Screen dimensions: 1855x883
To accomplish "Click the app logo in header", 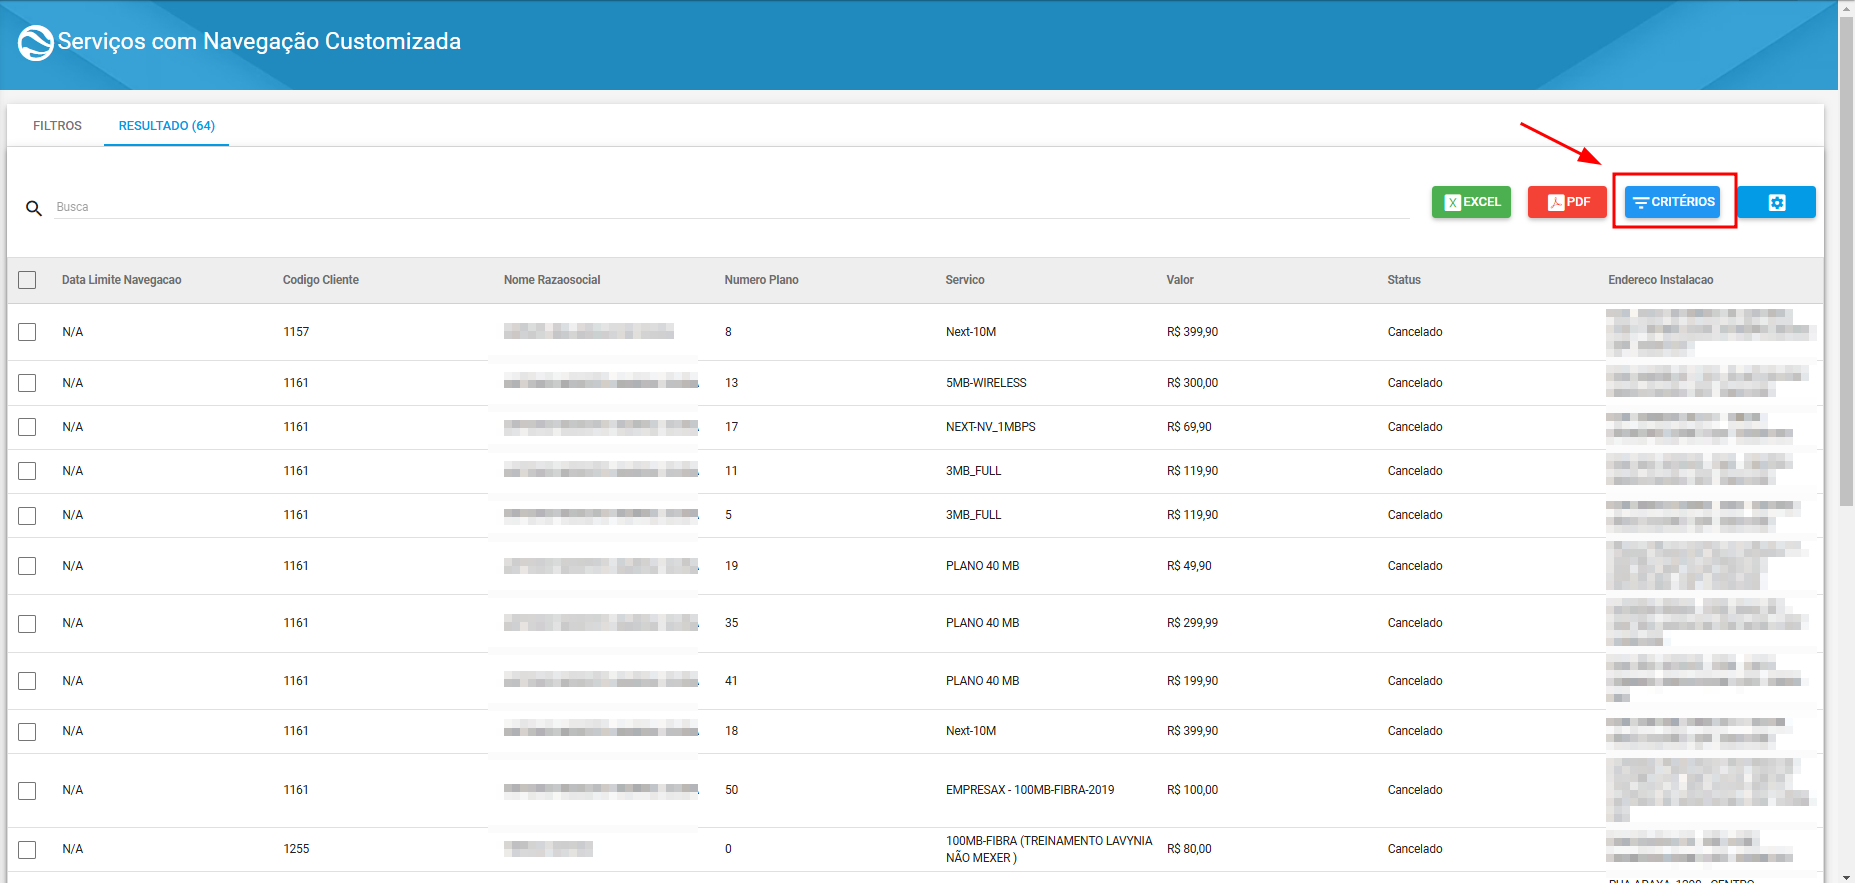I will (36, 42).
